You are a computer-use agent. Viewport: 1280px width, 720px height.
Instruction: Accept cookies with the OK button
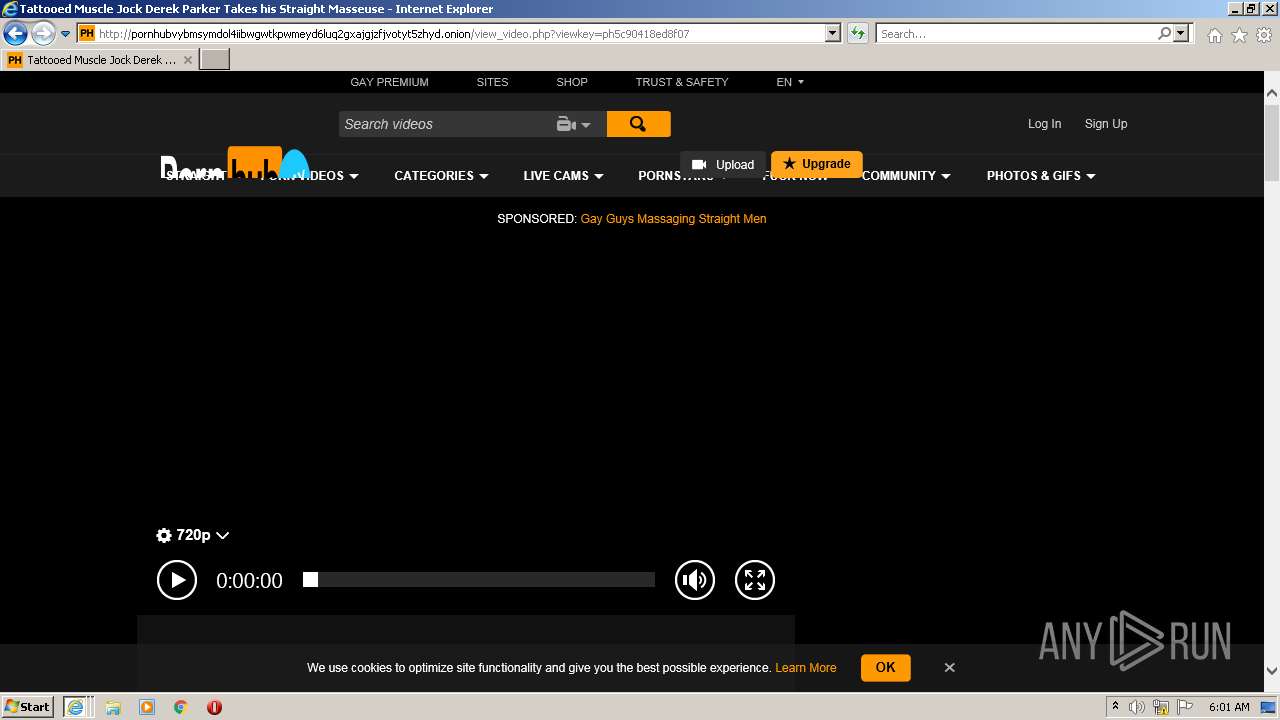tap(885, 668)
